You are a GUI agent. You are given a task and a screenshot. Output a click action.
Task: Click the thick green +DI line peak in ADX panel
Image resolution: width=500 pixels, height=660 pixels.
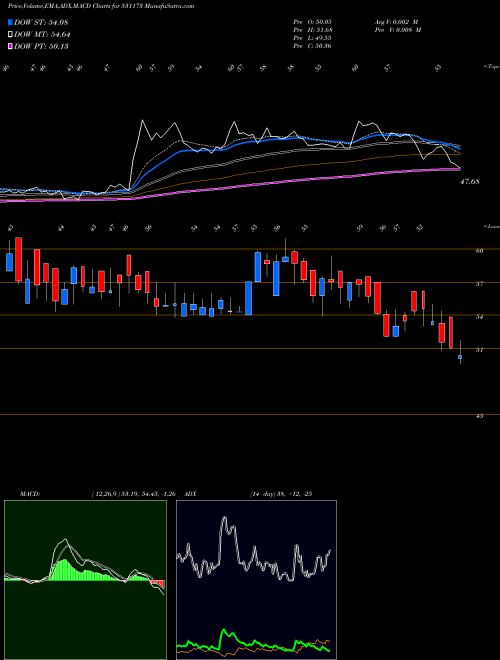coord(225,631)
